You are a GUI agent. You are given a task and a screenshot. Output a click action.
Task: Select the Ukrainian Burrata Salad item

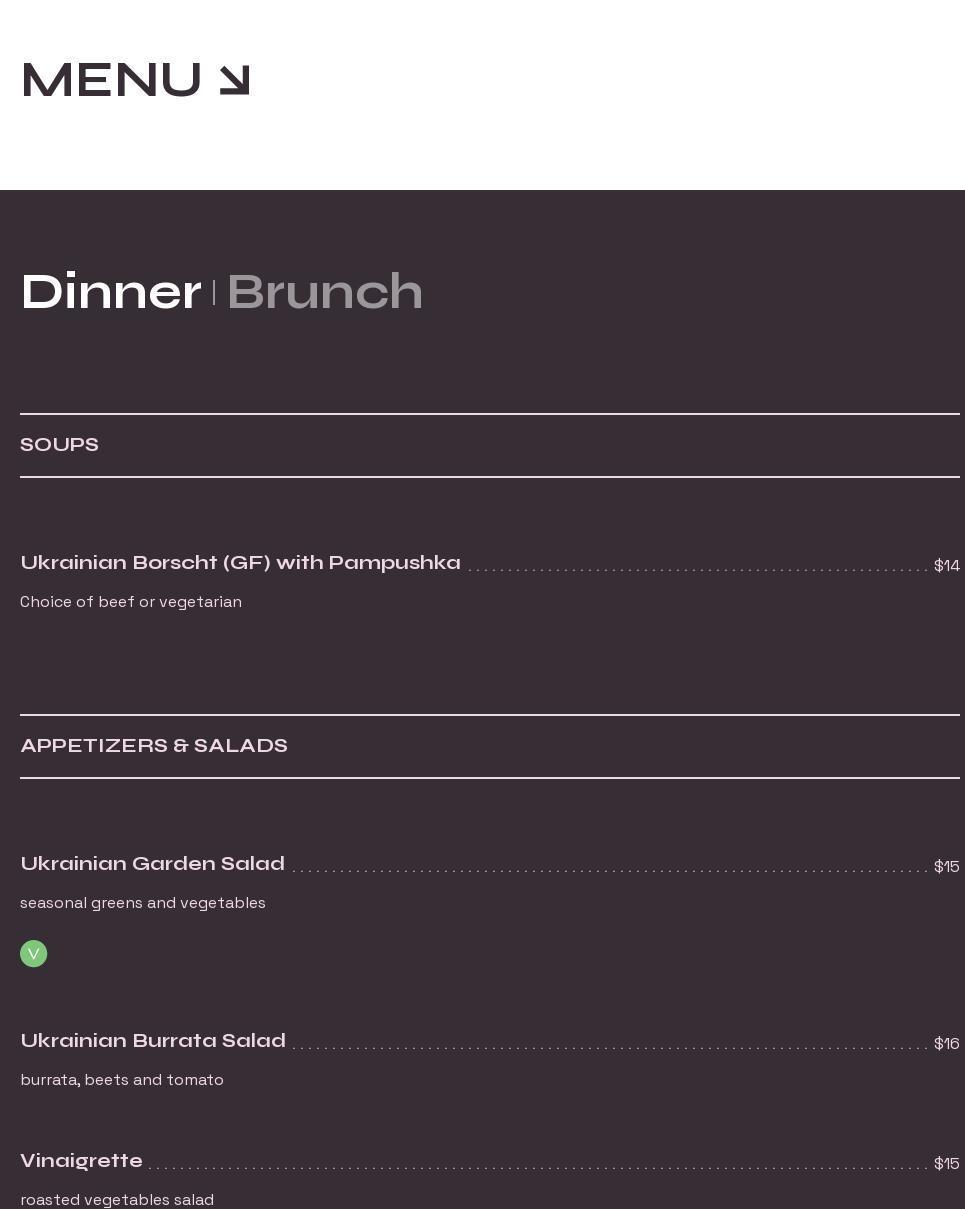coord(153,1041)
